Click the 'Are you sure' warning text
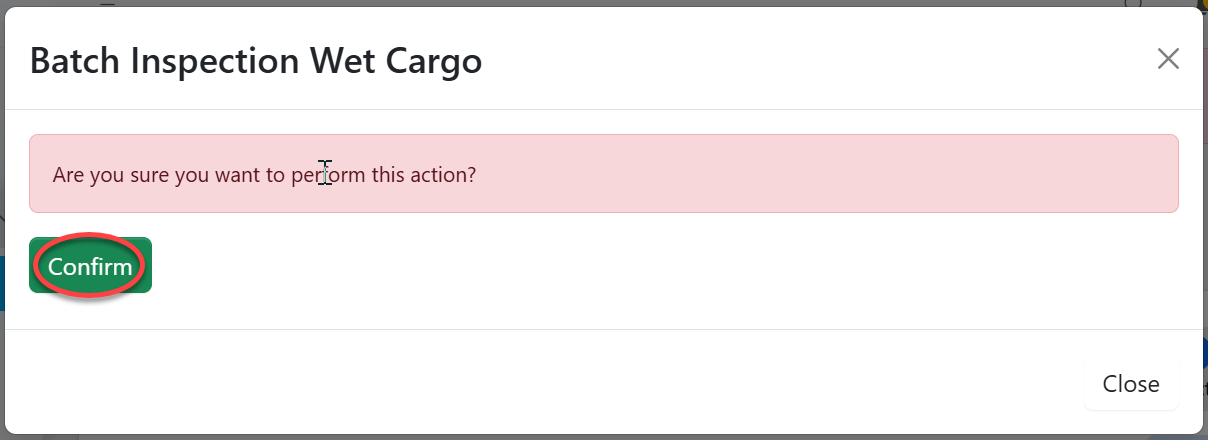This screenshot has height=440, width=1208. (264, 175)
